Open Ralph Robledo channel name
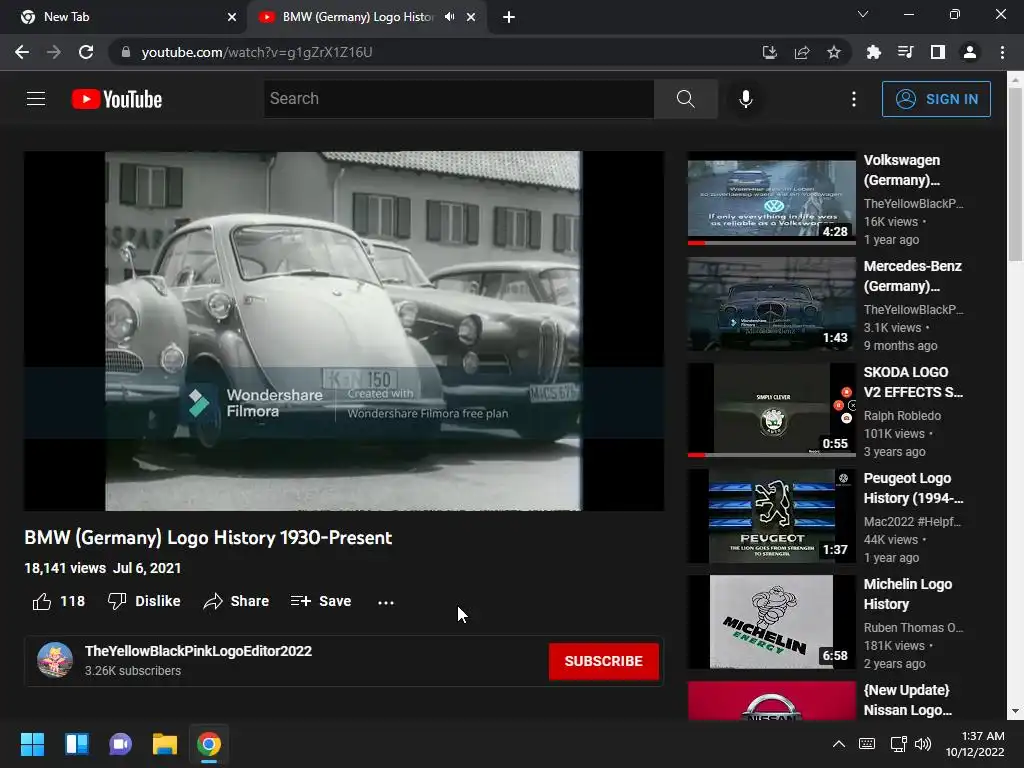The height and width of the screenshot is (768, 1024). point(903,415)
